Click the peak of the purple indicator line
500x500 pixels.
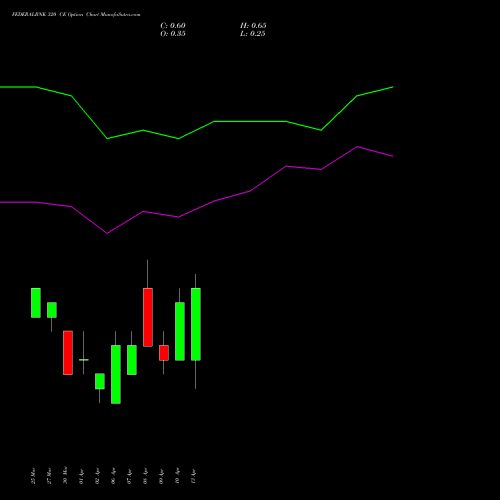click(x=357, y=147)
